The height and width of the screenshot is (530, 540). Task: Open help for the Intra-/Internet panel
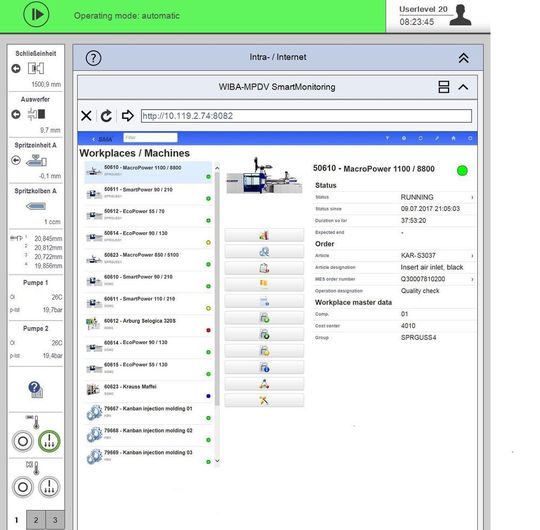[93, 58]
